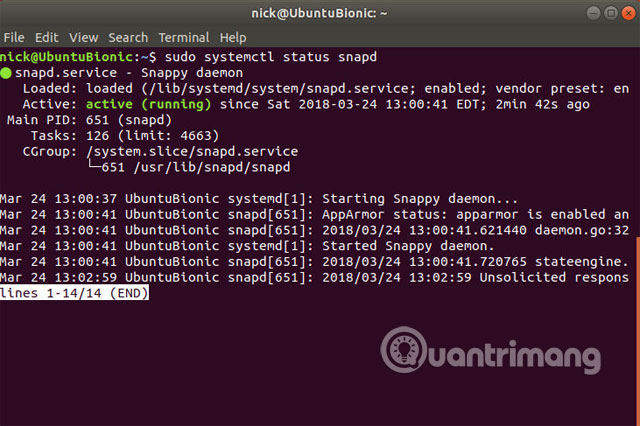
Task: Open the Terminal menu
Action: point(184,38)
